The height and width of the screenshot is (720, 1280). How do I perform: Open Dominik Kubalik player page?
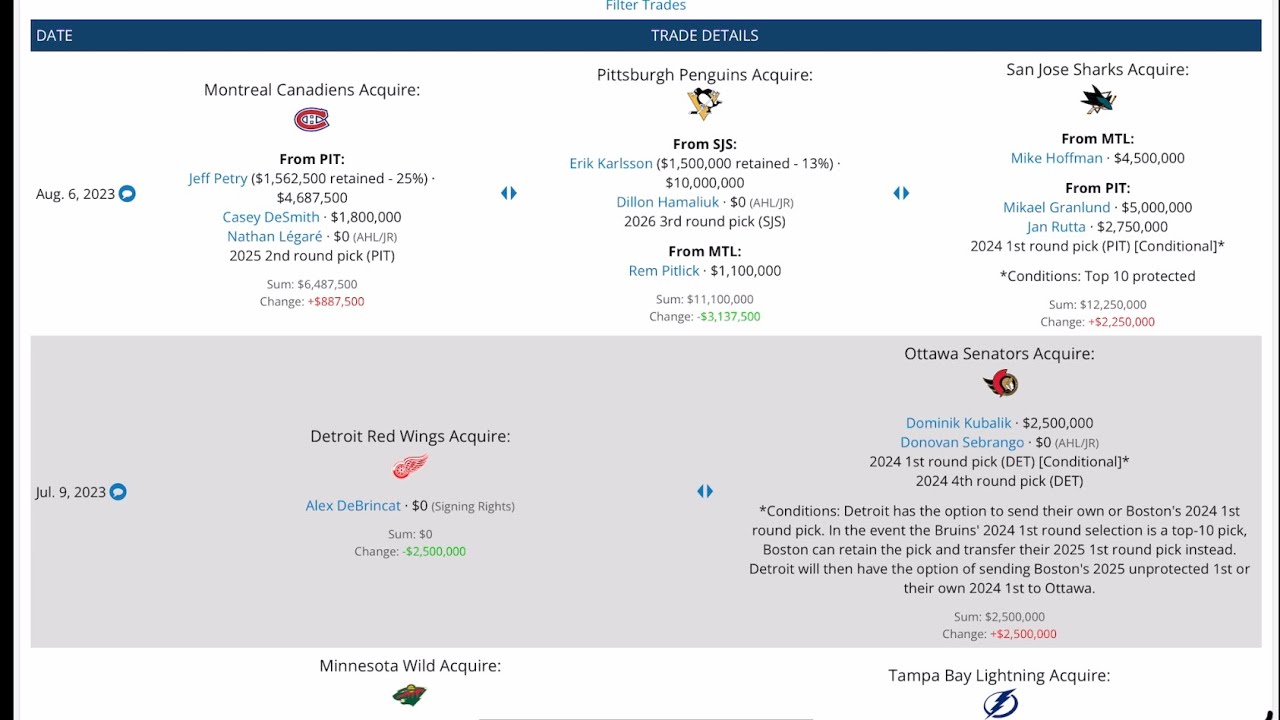(x=958, y=423)
